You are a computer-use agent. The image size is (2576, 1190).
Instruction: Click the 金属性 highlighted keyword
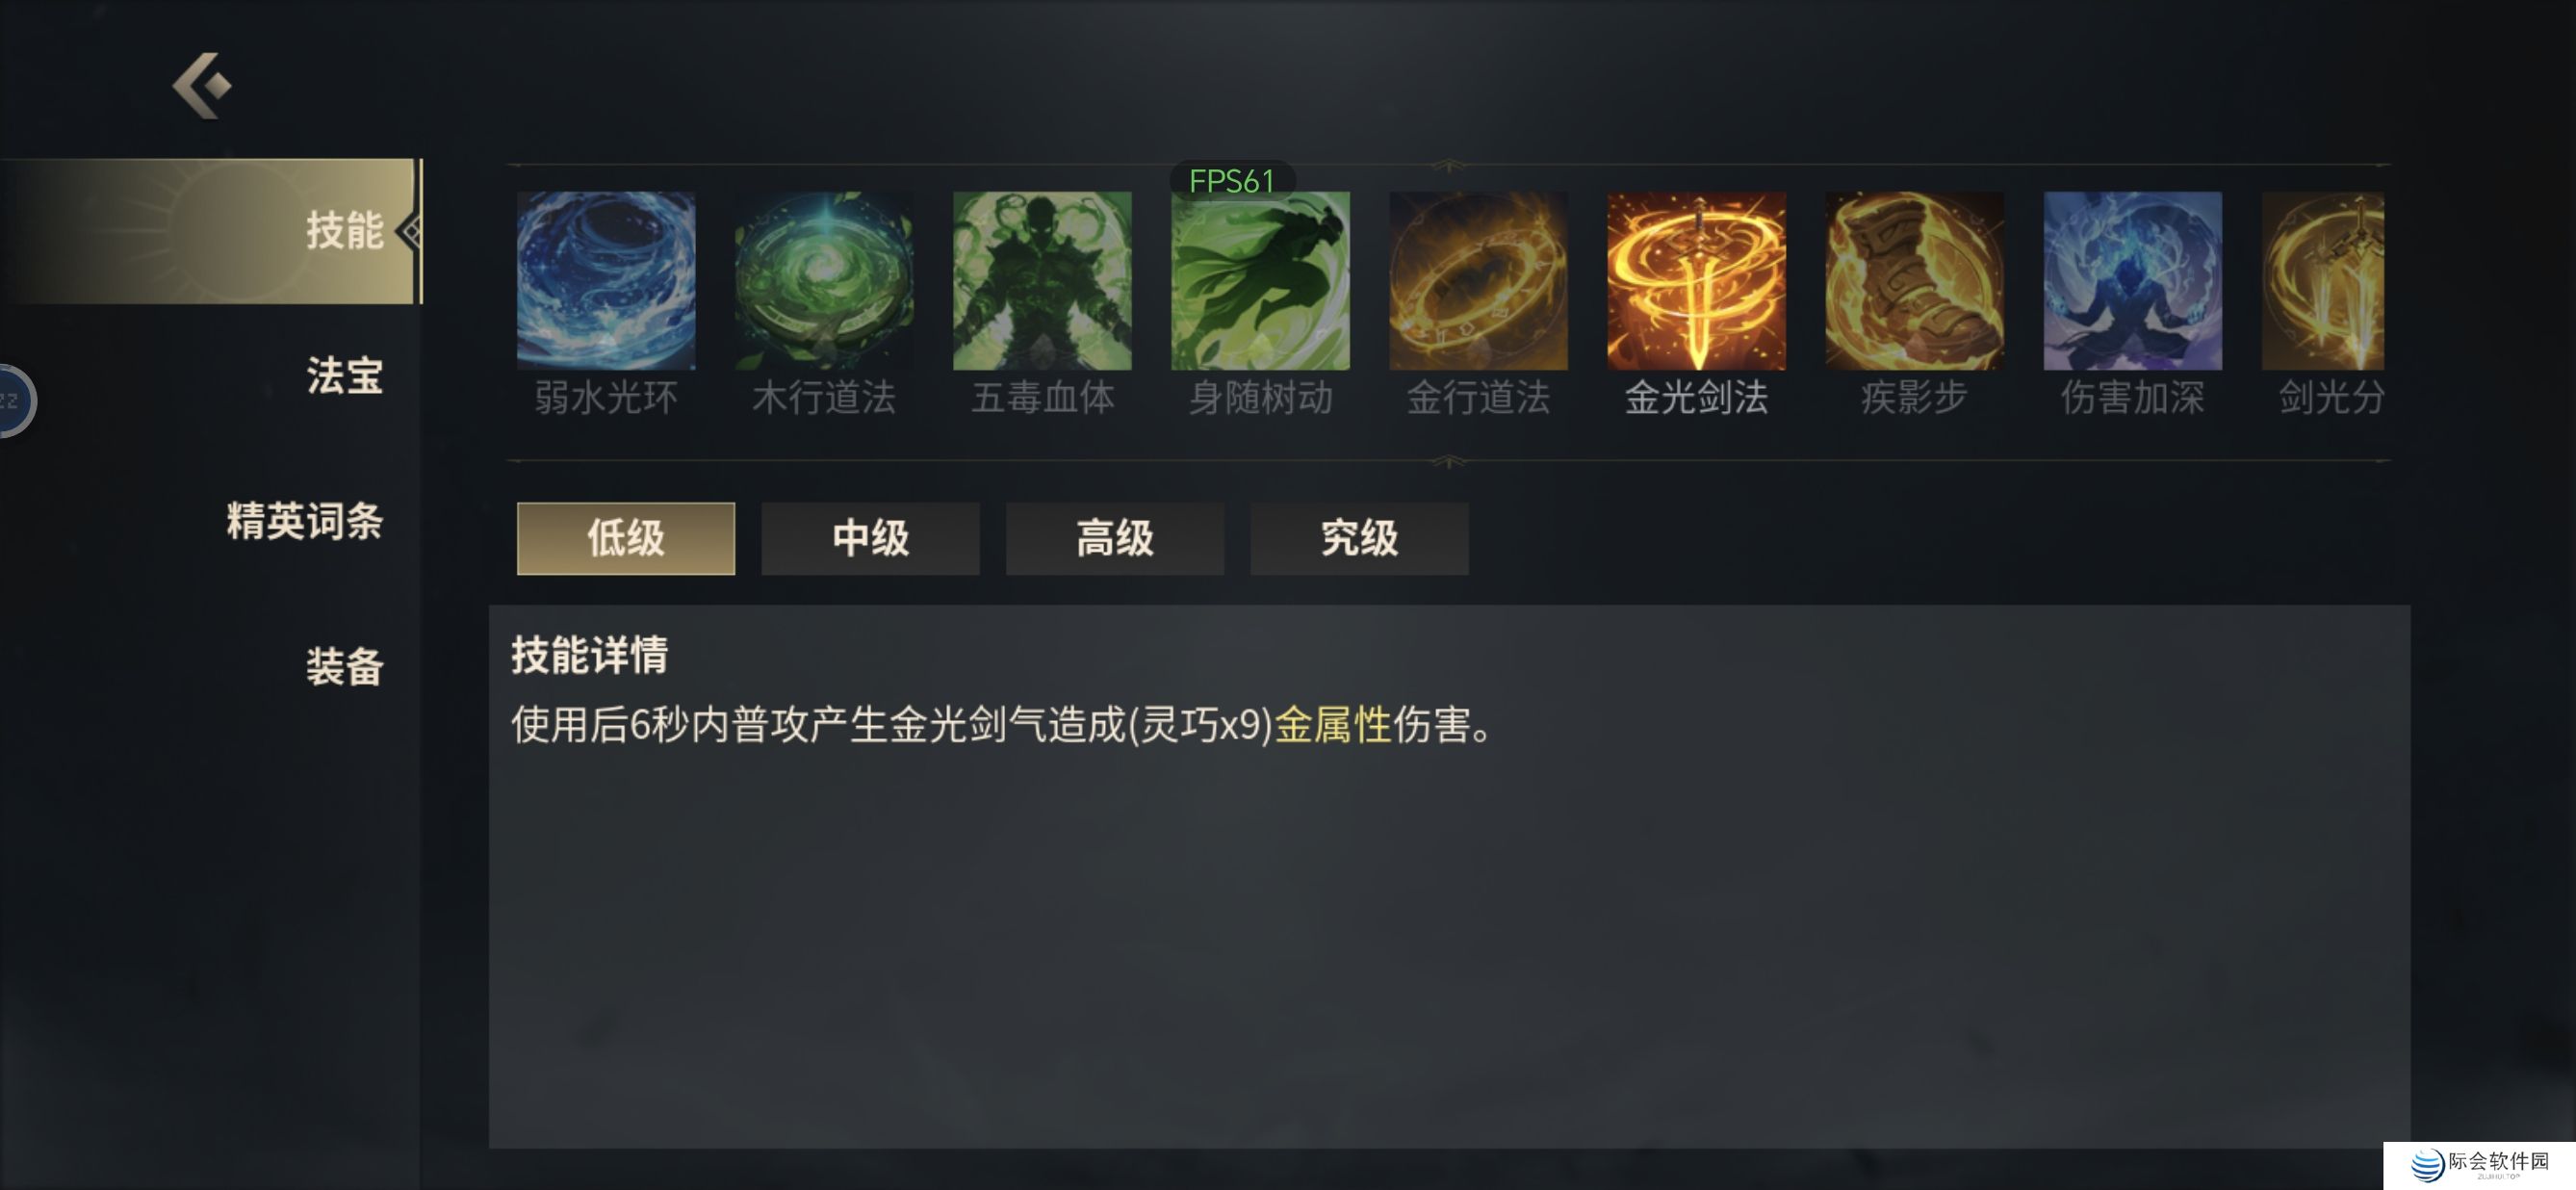click(x=1333, y=725)
